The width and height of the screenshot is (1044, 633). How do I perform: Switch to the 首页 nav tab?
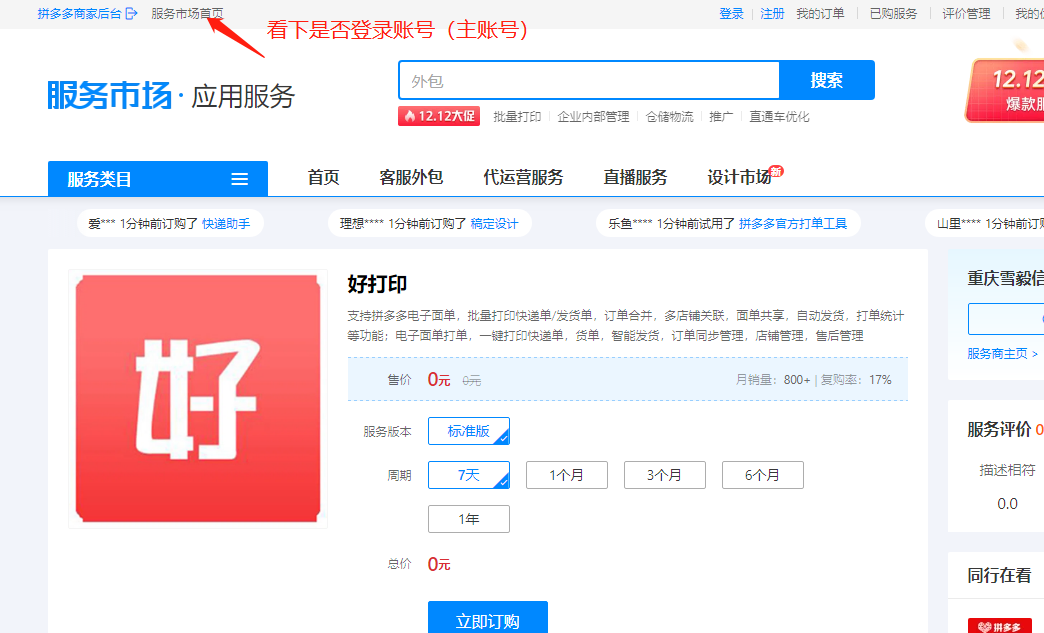click(x=324, y=177)
